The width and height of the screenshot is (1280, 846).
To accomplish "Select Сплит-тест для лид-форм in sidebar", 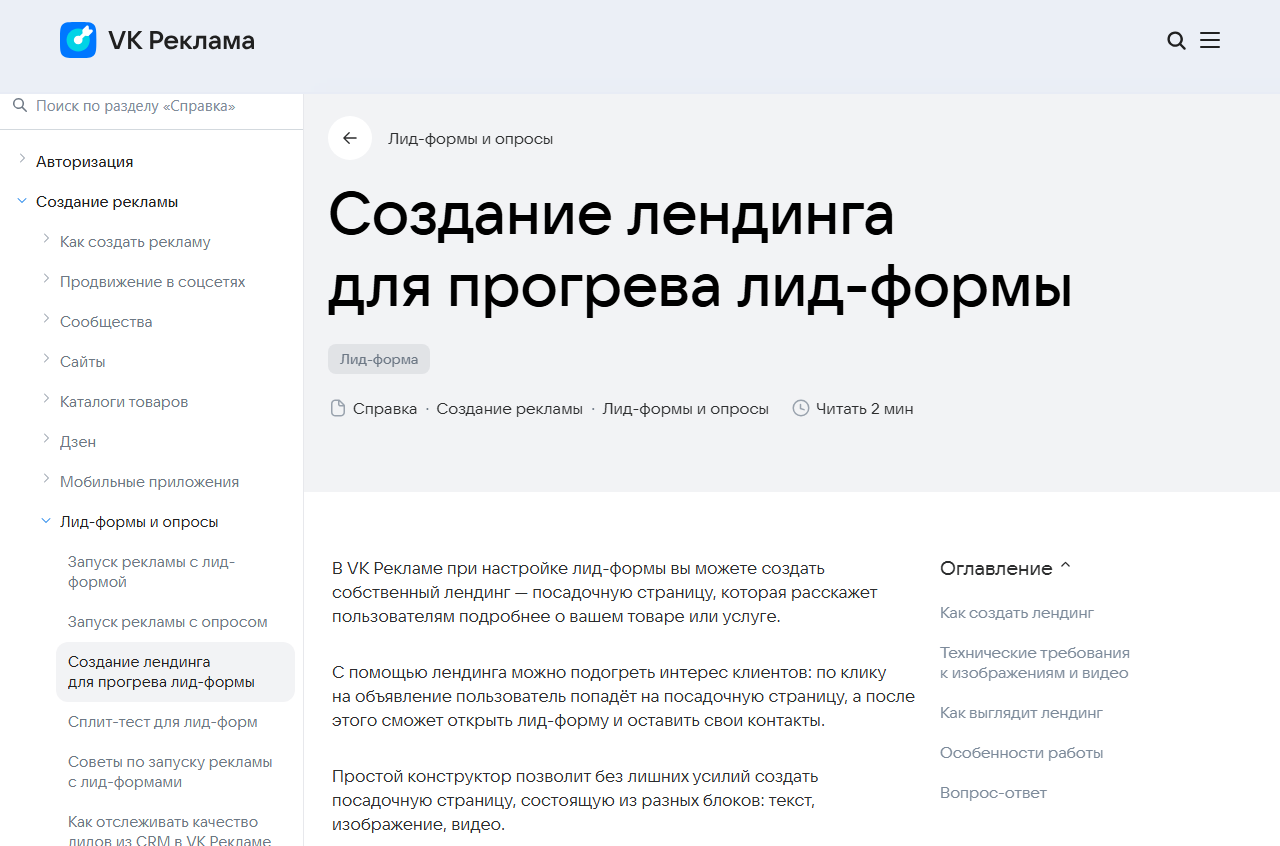I will coord(163,722).
